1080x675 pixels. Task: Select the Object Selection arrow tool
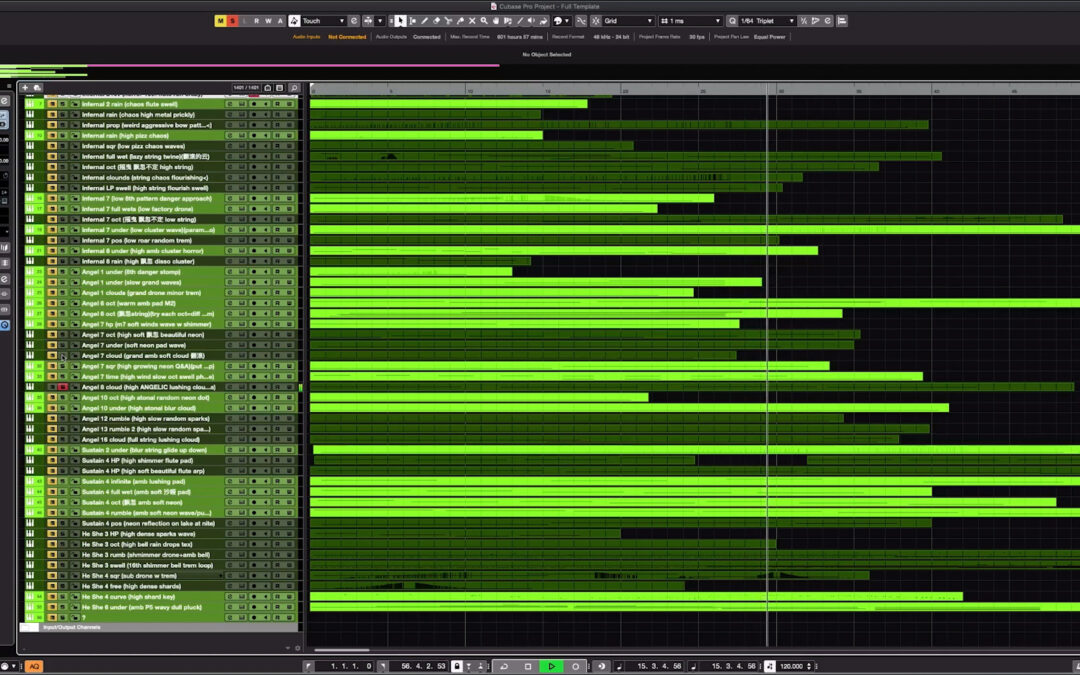(x=400, y=21)
